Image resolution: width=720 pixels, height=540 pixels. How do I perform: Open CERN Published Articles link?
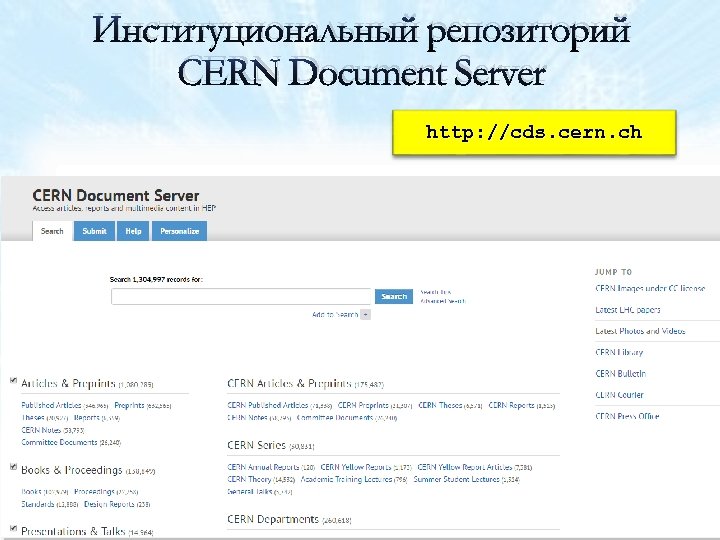pyautogui.click(x=267, y=405)
